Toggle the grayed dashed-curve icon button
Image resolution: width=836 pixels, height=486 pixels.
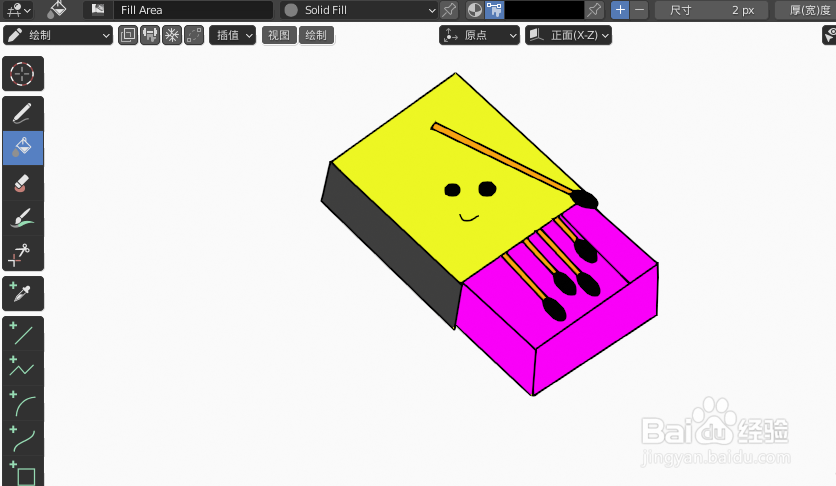tap(194, 35)
